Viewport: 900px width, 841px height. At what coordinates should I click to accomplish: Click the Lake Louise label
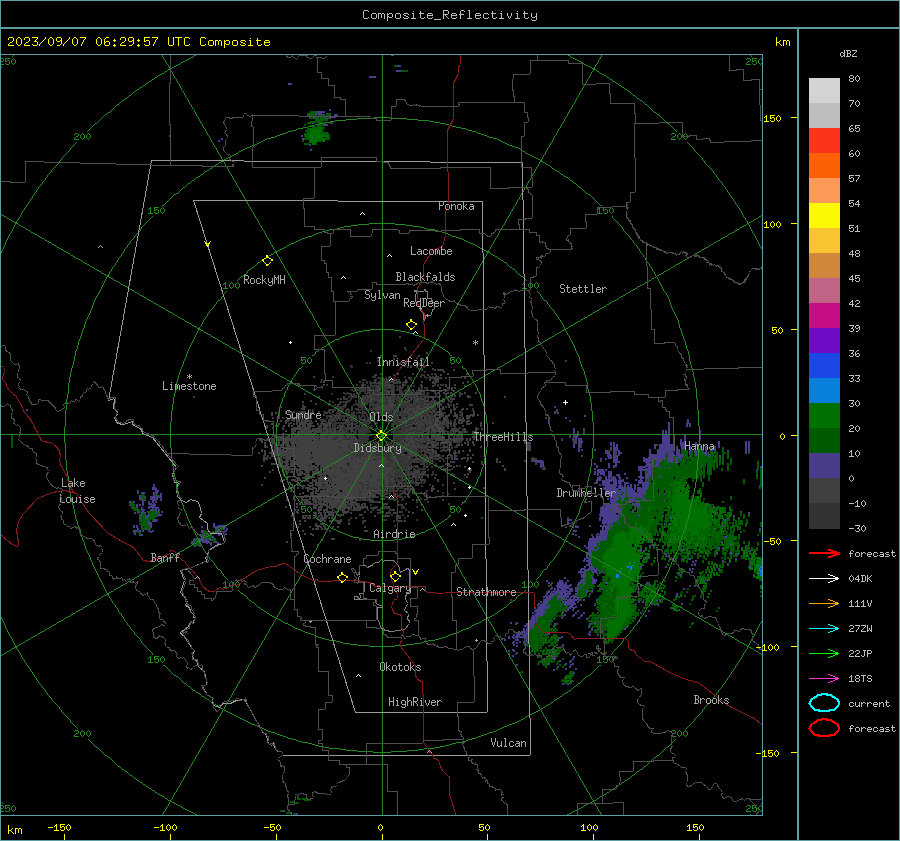click(77, 491)
